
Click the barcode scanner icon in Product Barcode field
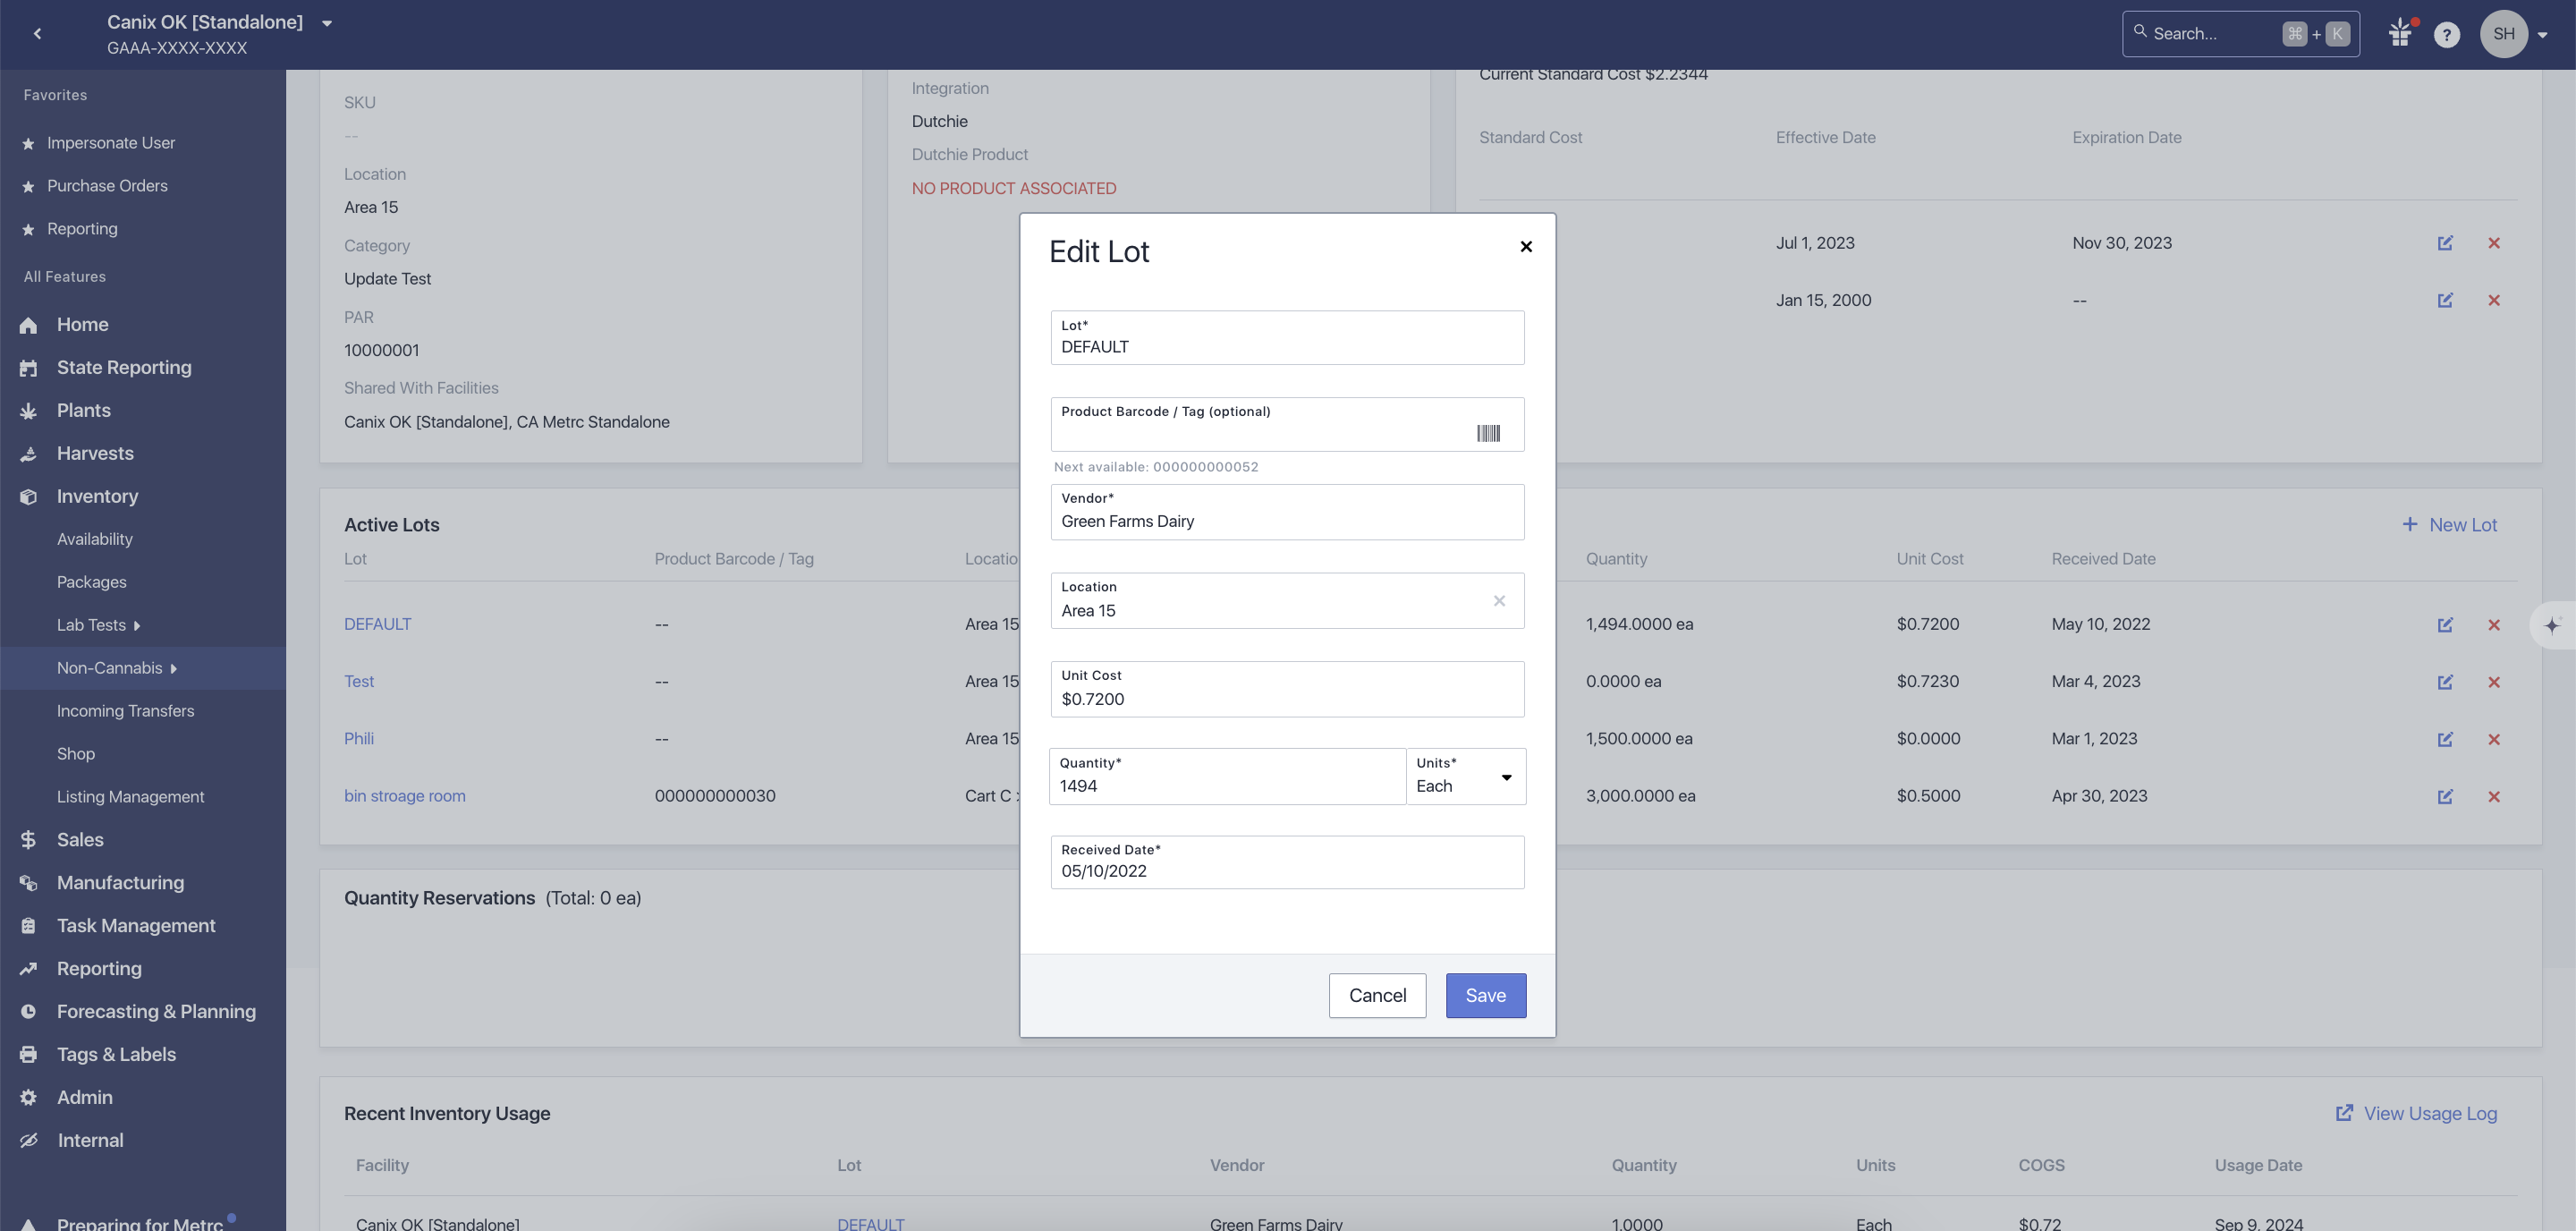coord(1488,433)
